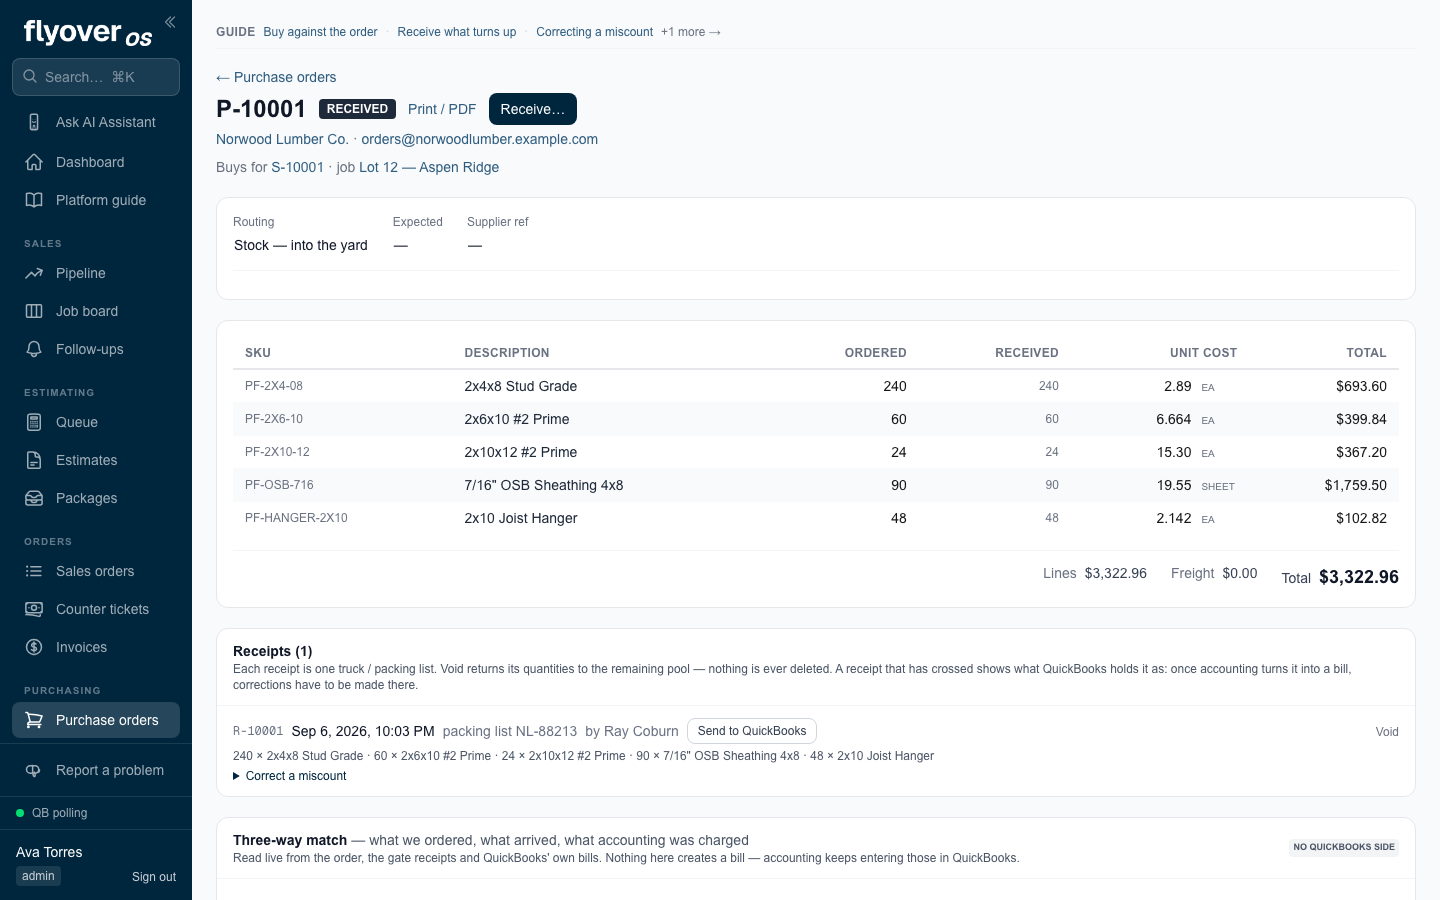This screenshot has width=1440, height=900.
Task: Open Job board
Action: coord(96,311)
